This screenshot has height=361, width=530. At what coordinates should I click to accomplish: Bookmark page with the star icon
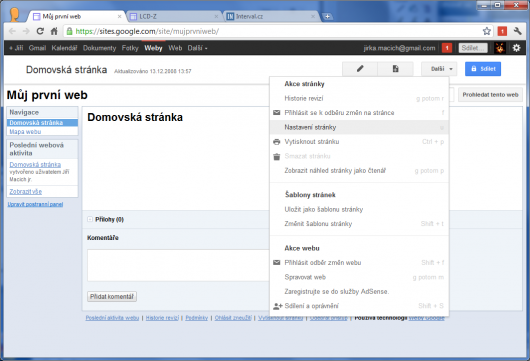coord(486,31)
